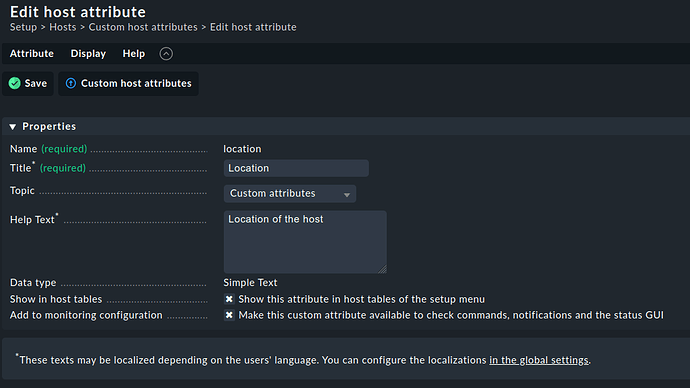Image resolution: width=690 pixels, height=388 pixels.
Task: Collapse the menu bar with the circled chevron
Action: point(166,54)
